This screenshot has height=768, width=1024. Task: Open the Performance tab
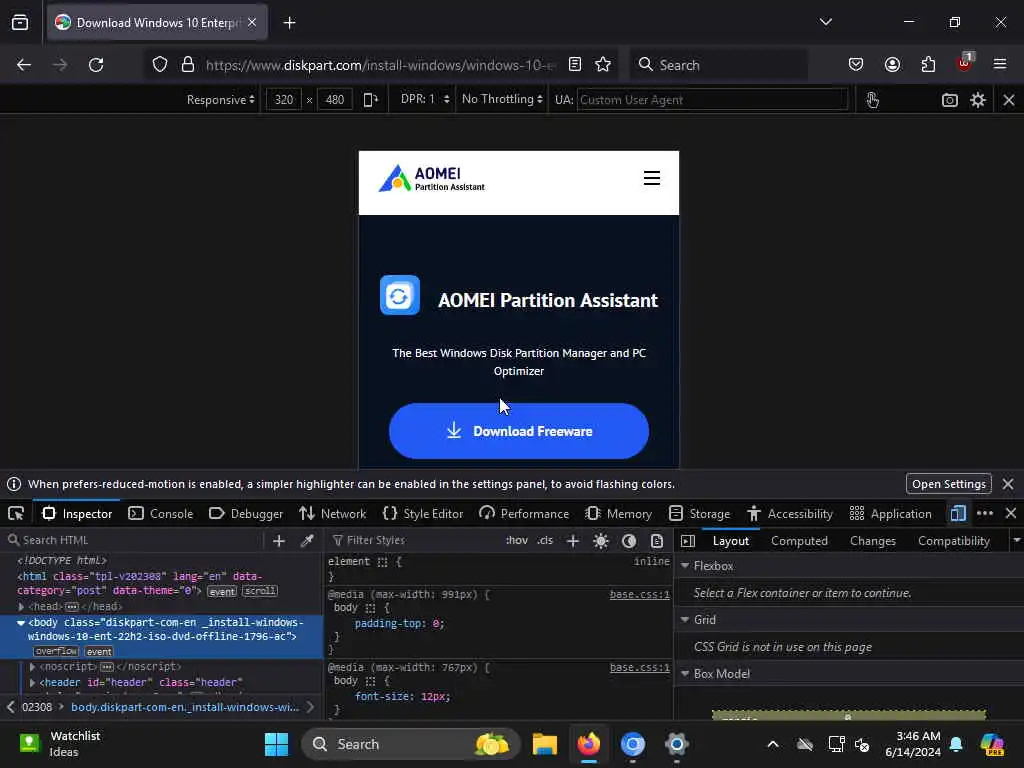coord(524,514)
